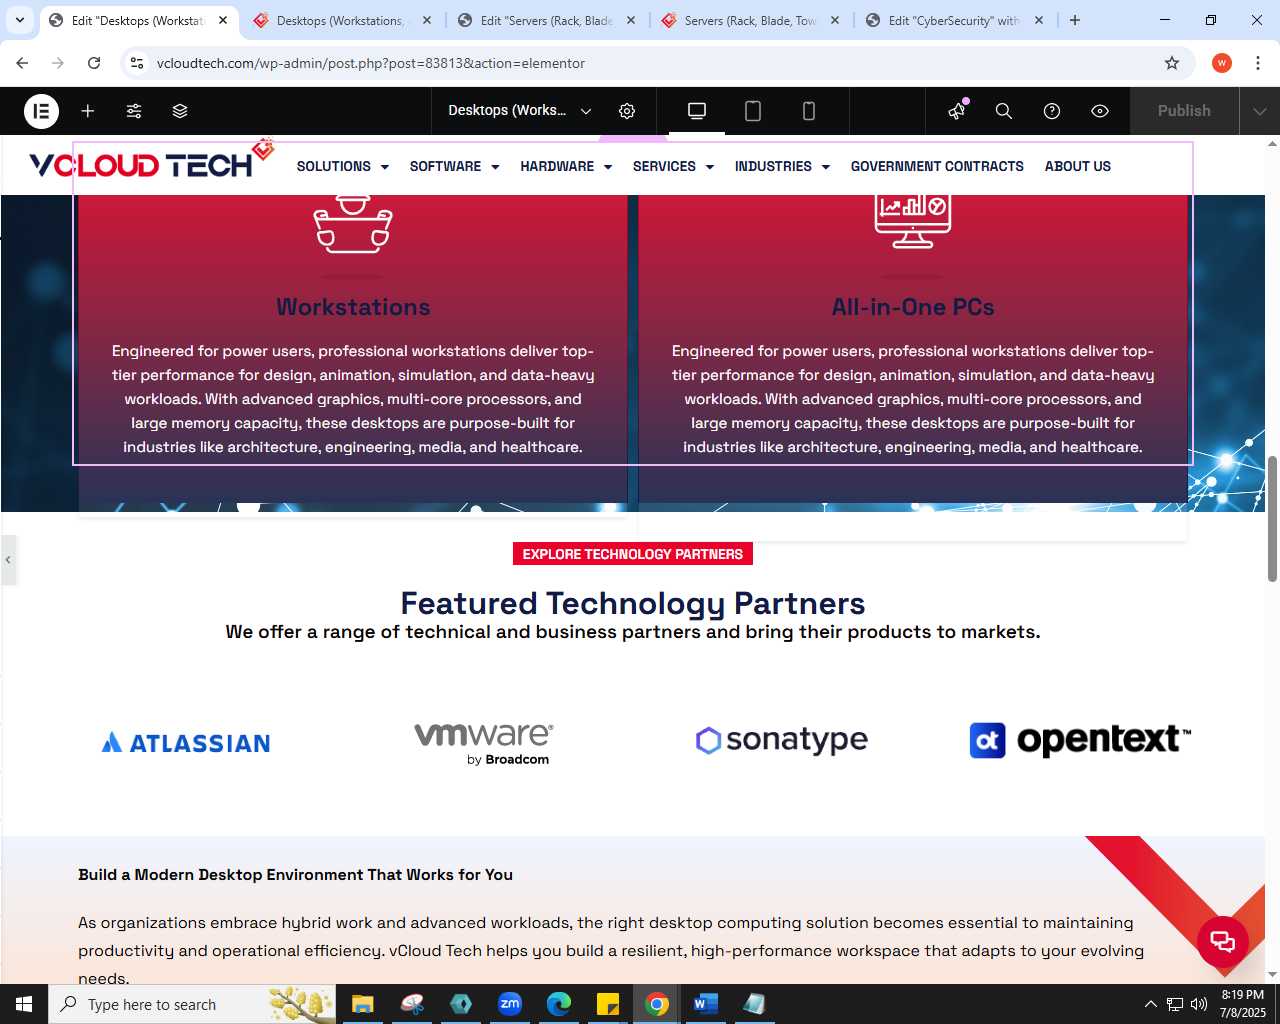Screen dimensions: 1280x1024
Task: Select the Workstations heading
Action: tap(353, 307)
